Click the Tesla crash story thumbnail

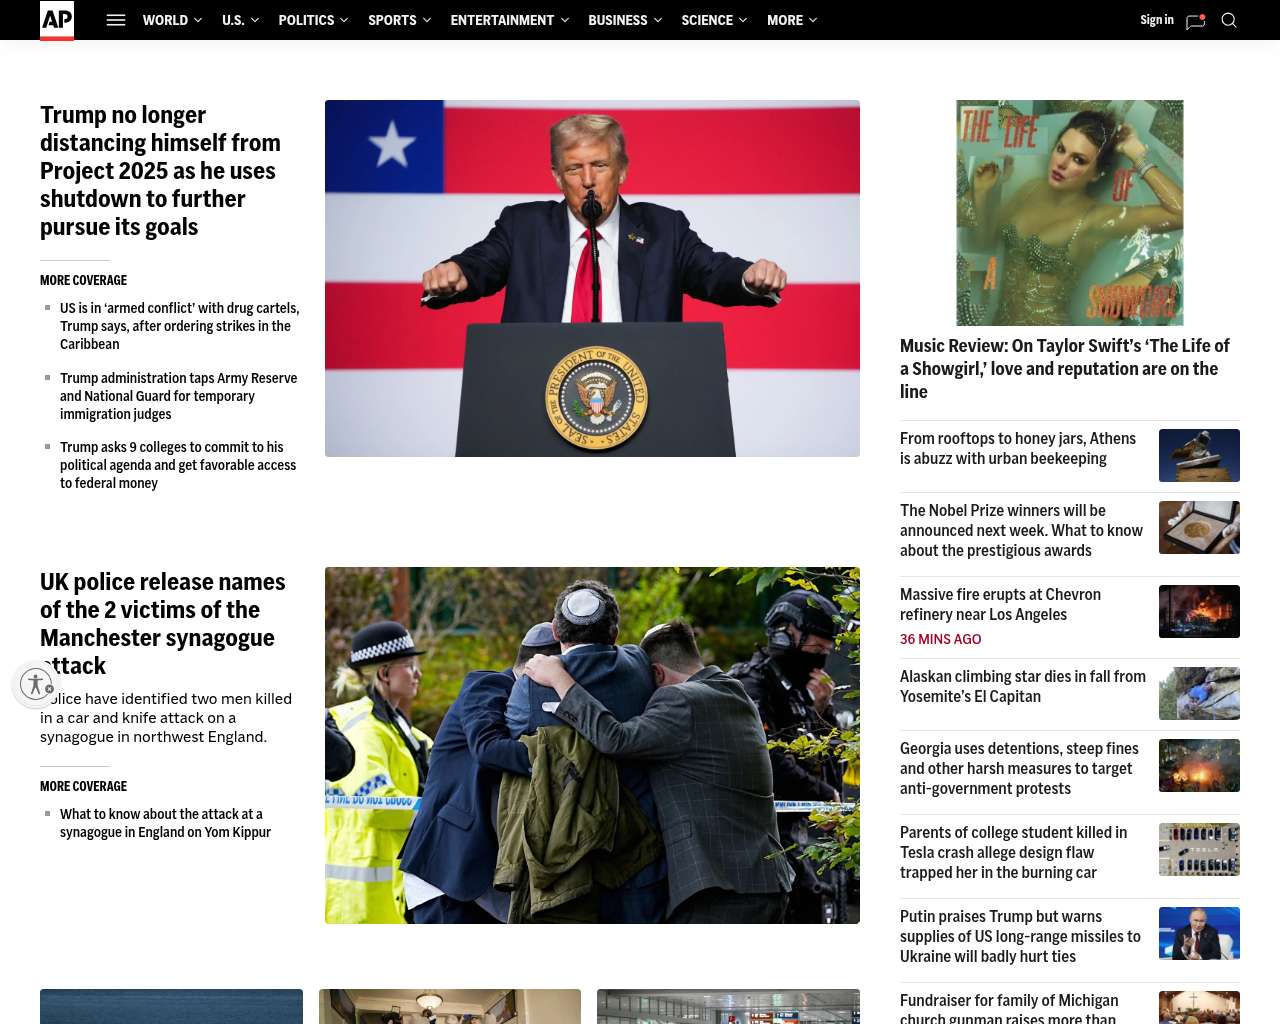pyautogui.click(x=1199, y=849)
